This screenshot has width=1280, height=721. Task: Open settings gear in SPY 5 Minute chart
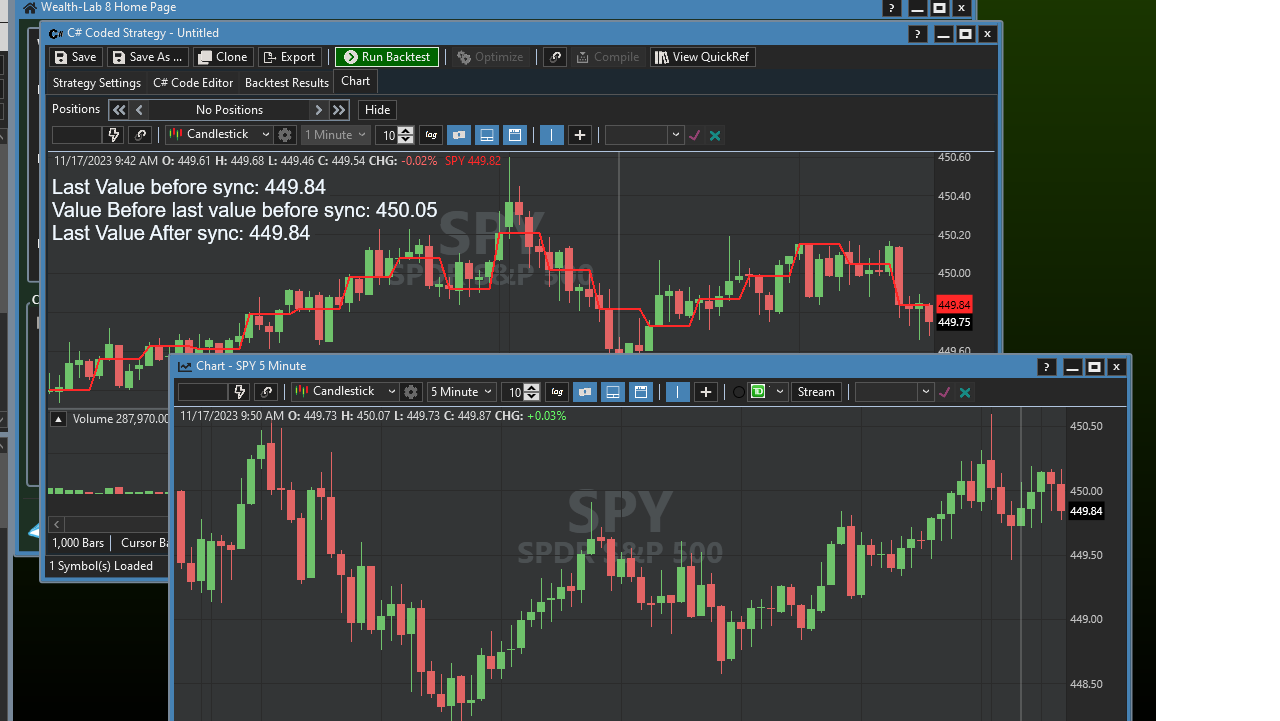click(x=411, y=392)
